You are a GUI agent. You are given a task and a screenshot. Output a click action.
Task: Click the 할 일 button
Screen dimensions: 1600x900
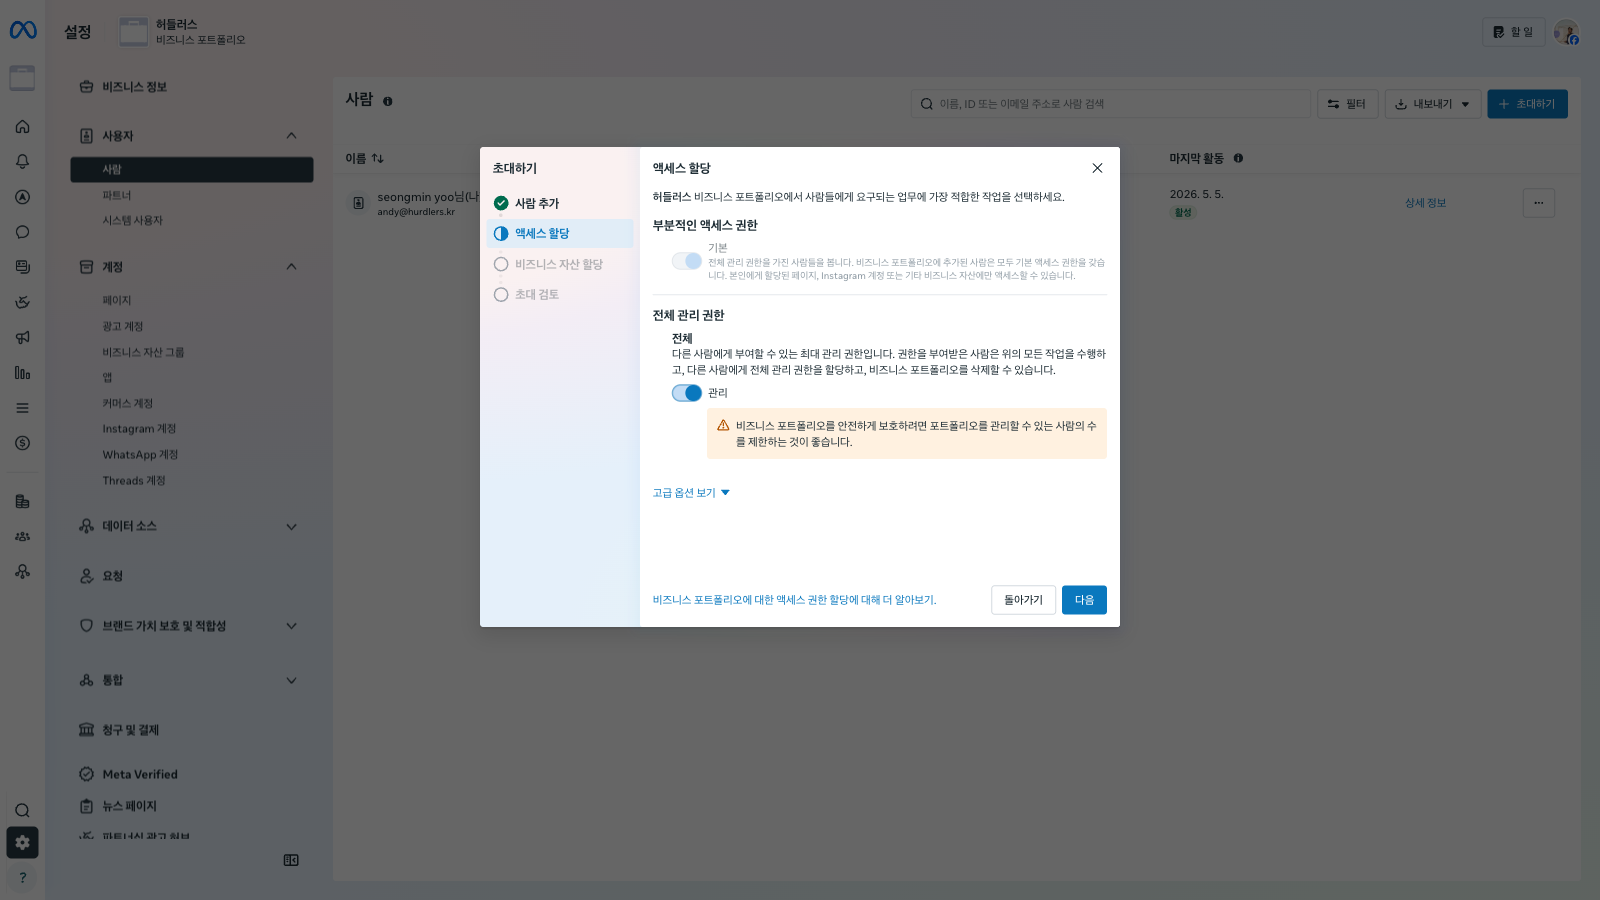[x=1513, y=32]
